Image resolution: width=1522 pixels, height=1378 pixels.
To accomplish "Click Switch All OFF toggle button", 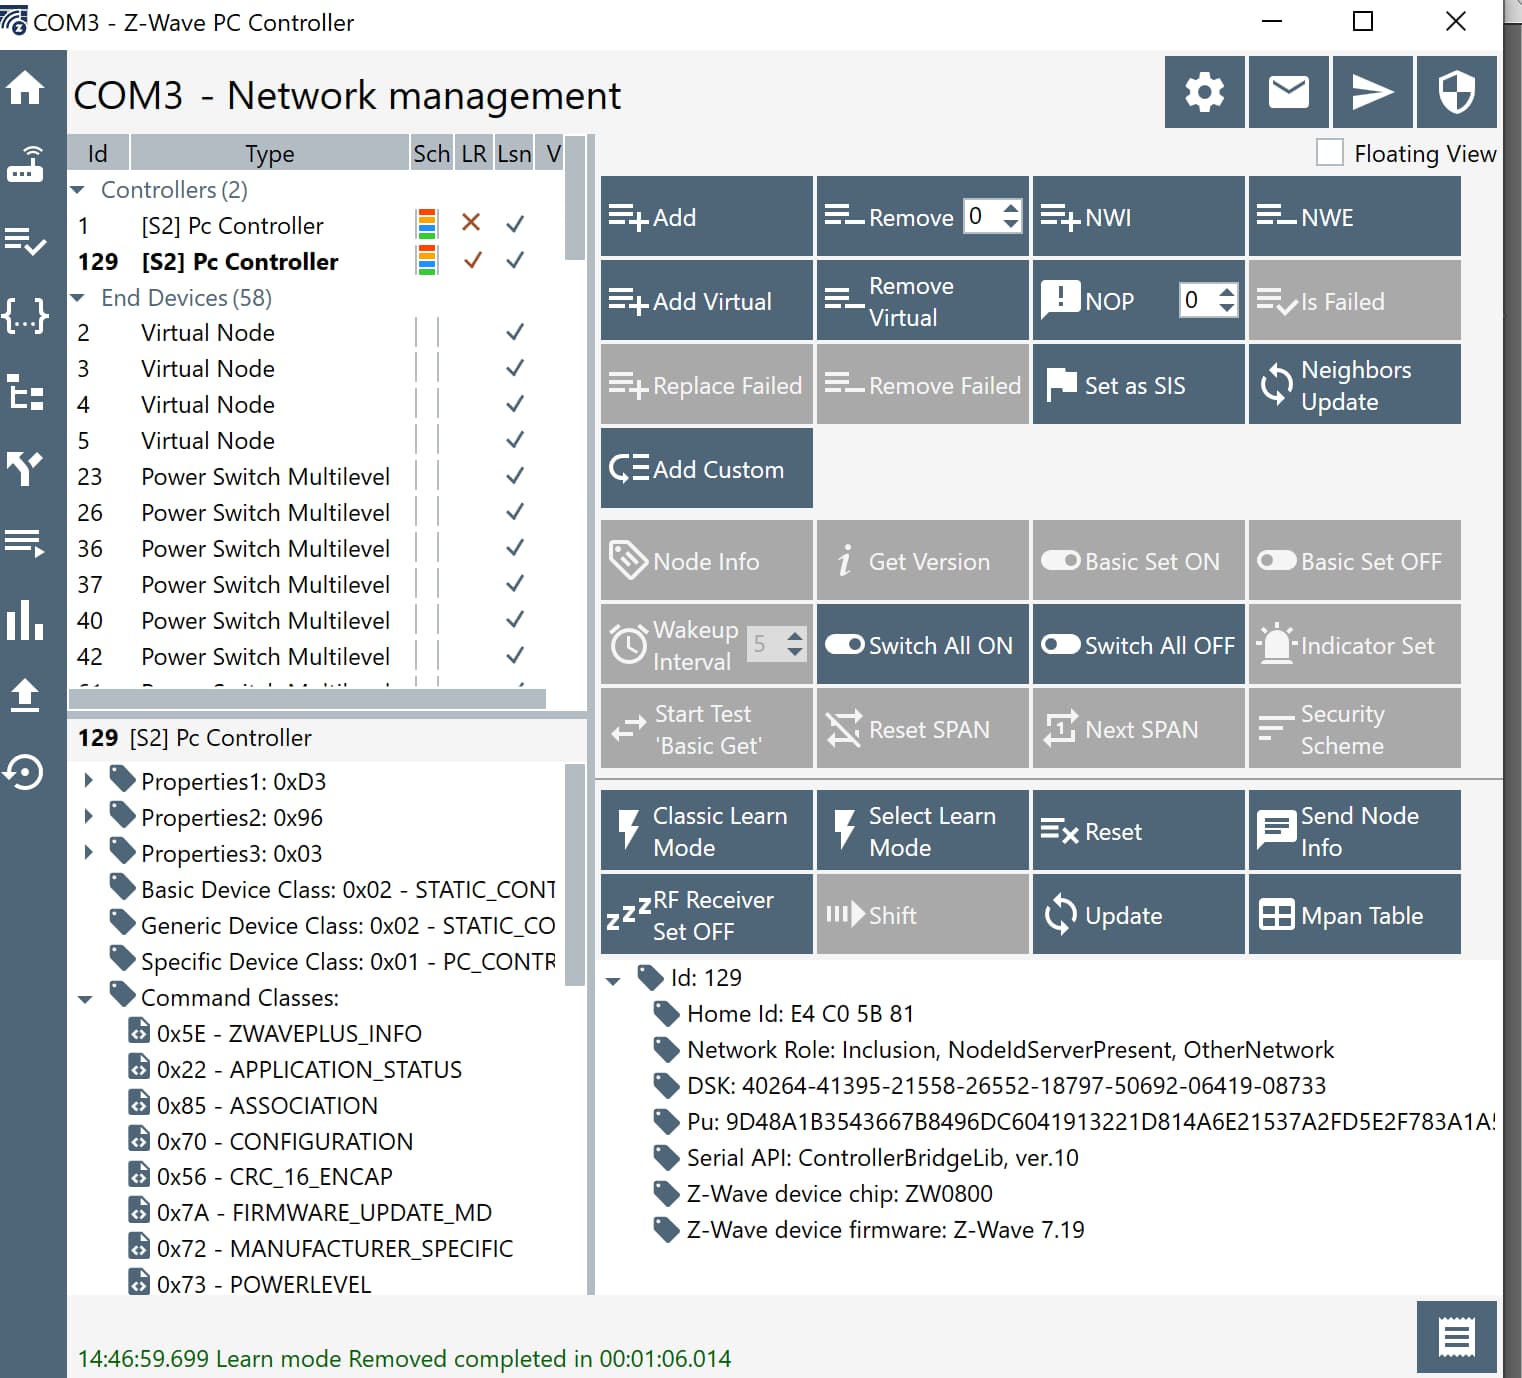I will pos(1138,645).
